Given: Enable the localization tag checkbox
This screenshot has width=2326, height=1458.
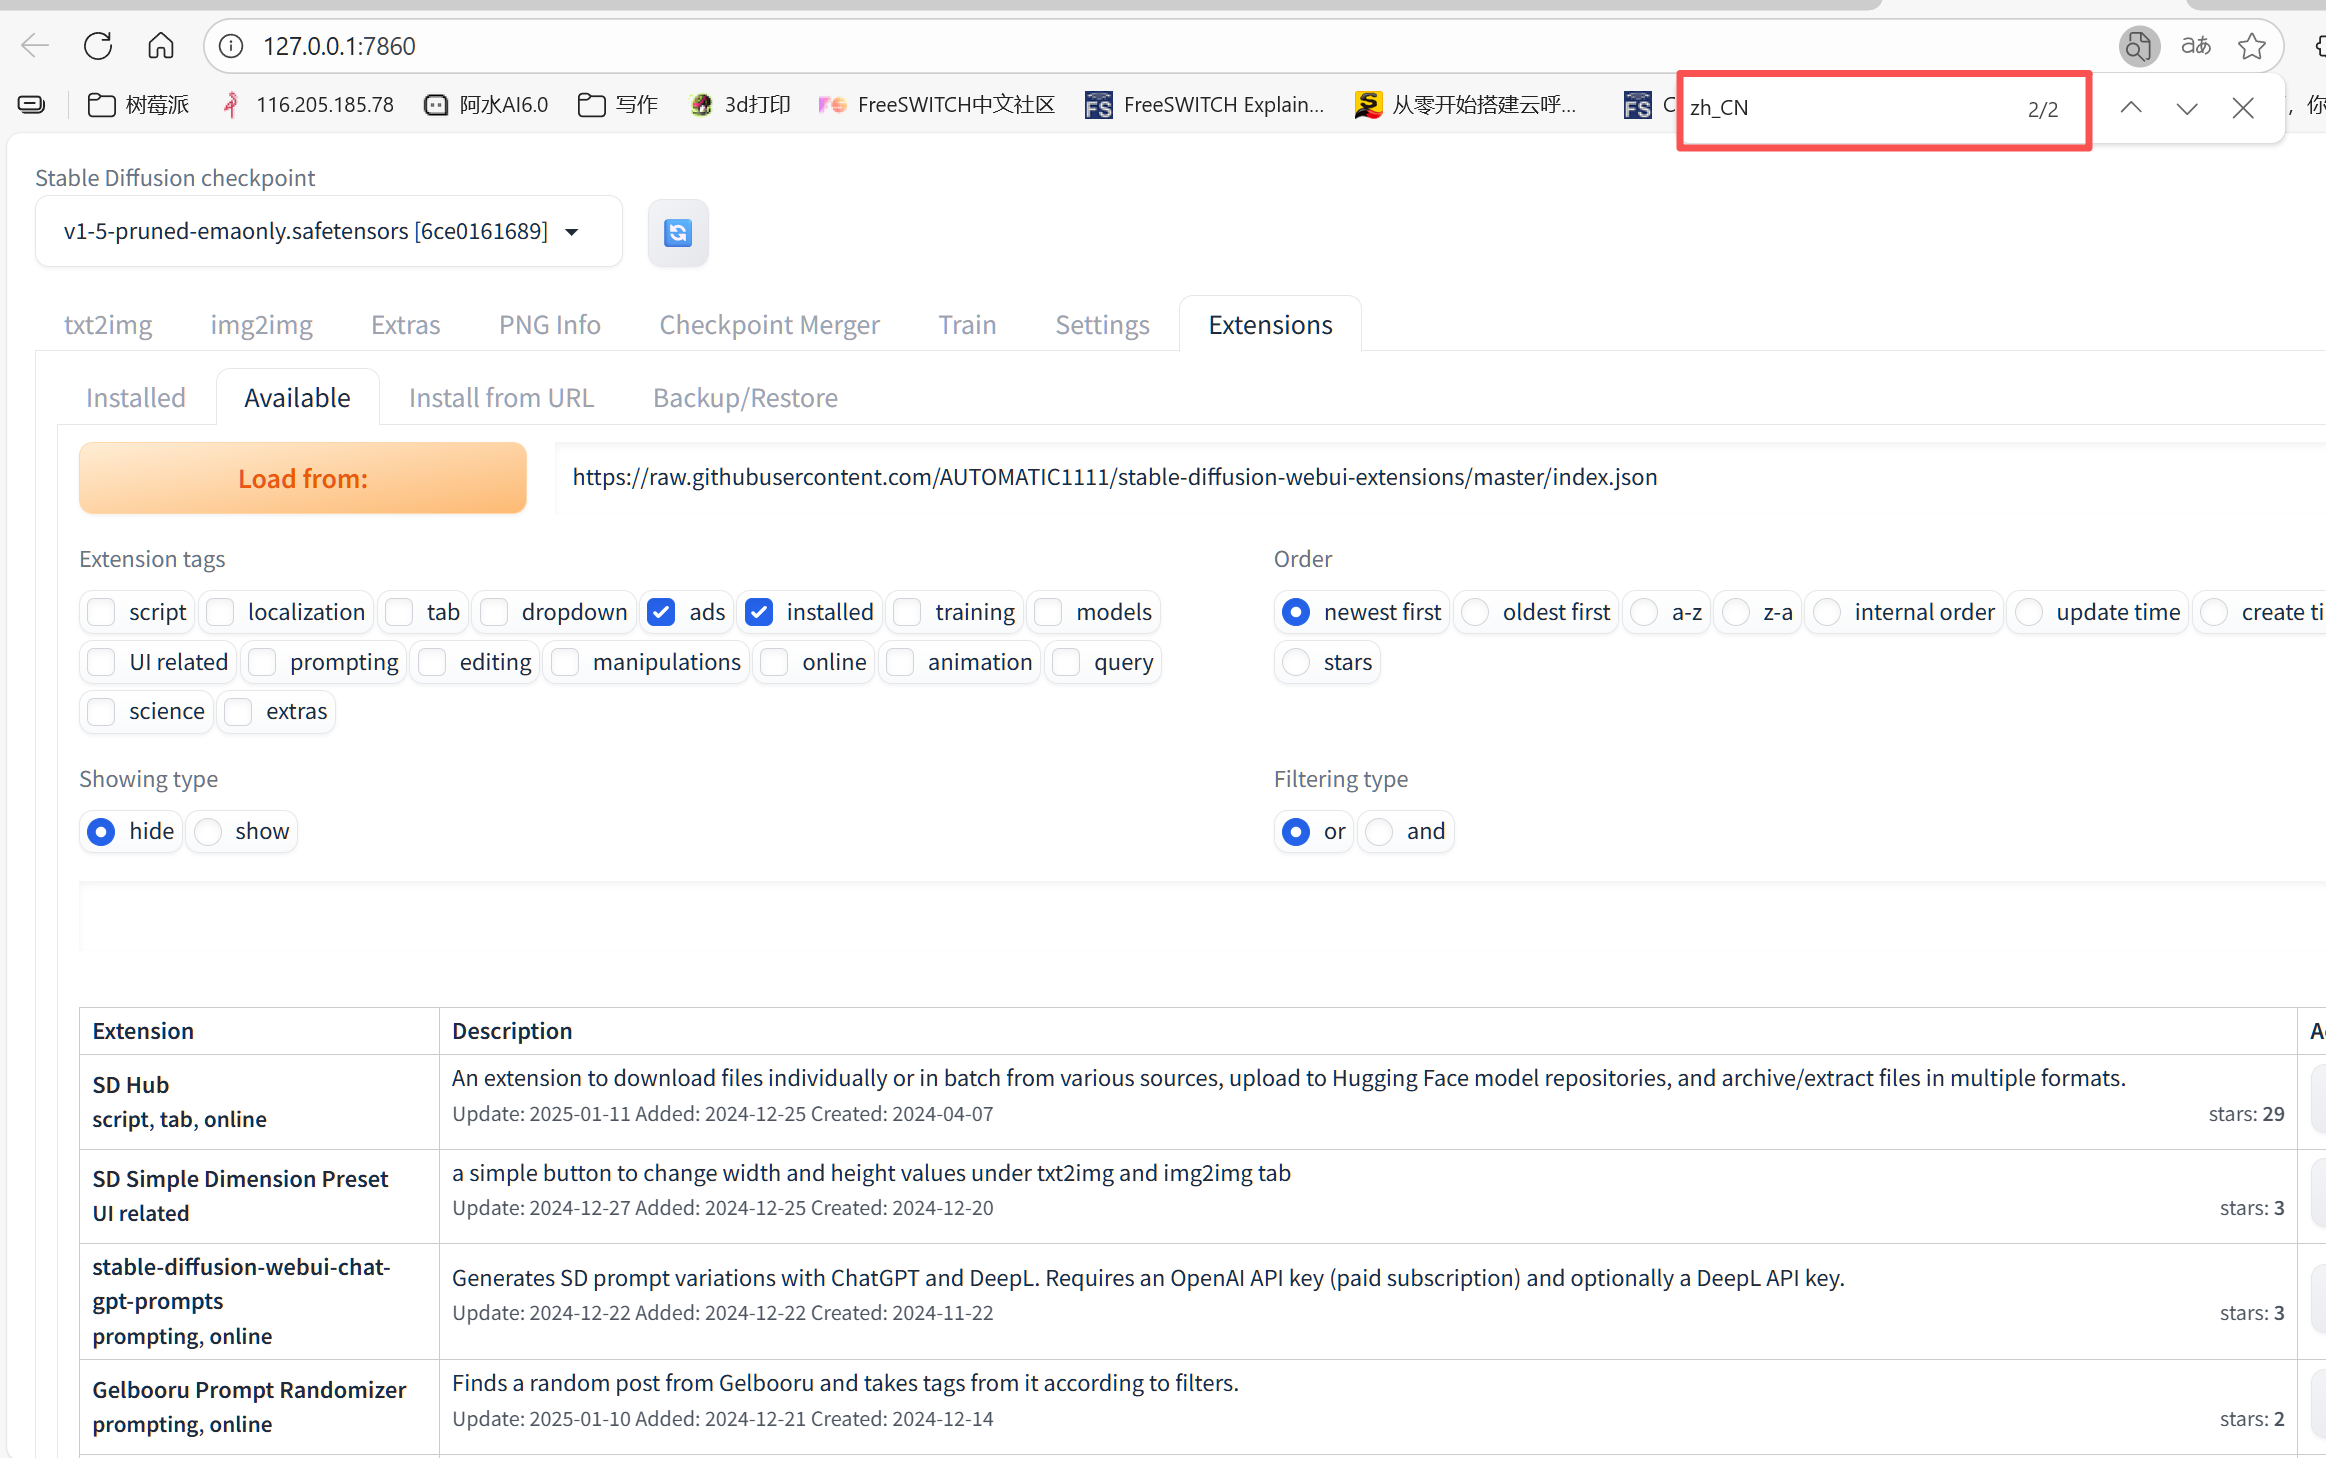Looking at the screenshot, I should click(221, 612).
